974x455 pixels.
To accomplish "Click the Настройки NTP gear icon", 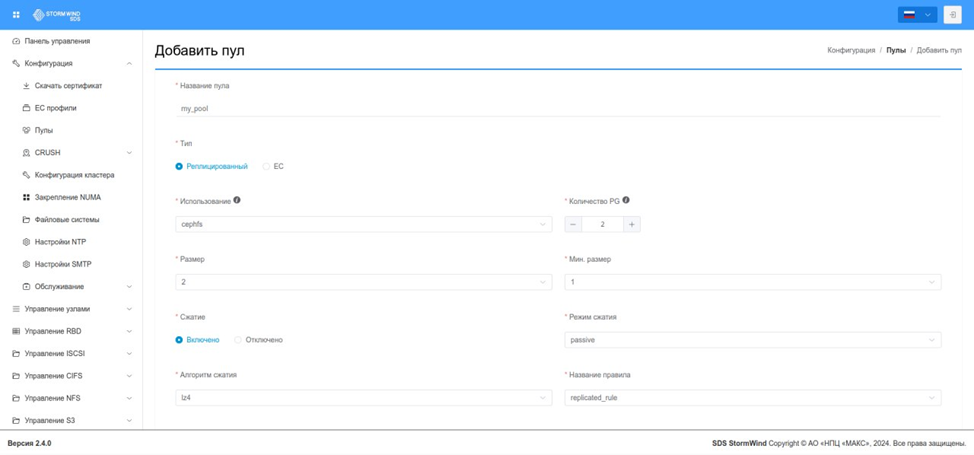I will coord(26,242).
